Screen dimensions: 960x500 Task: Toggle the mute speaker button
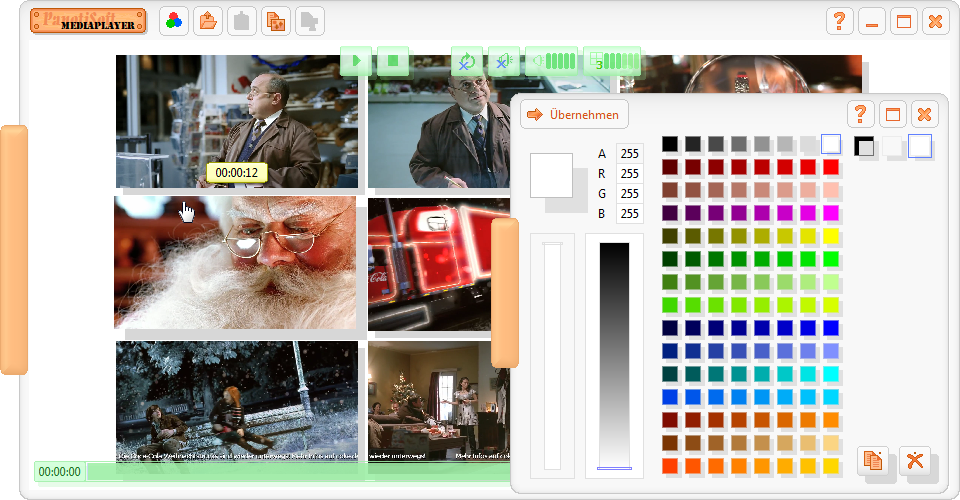coord(502,61)
